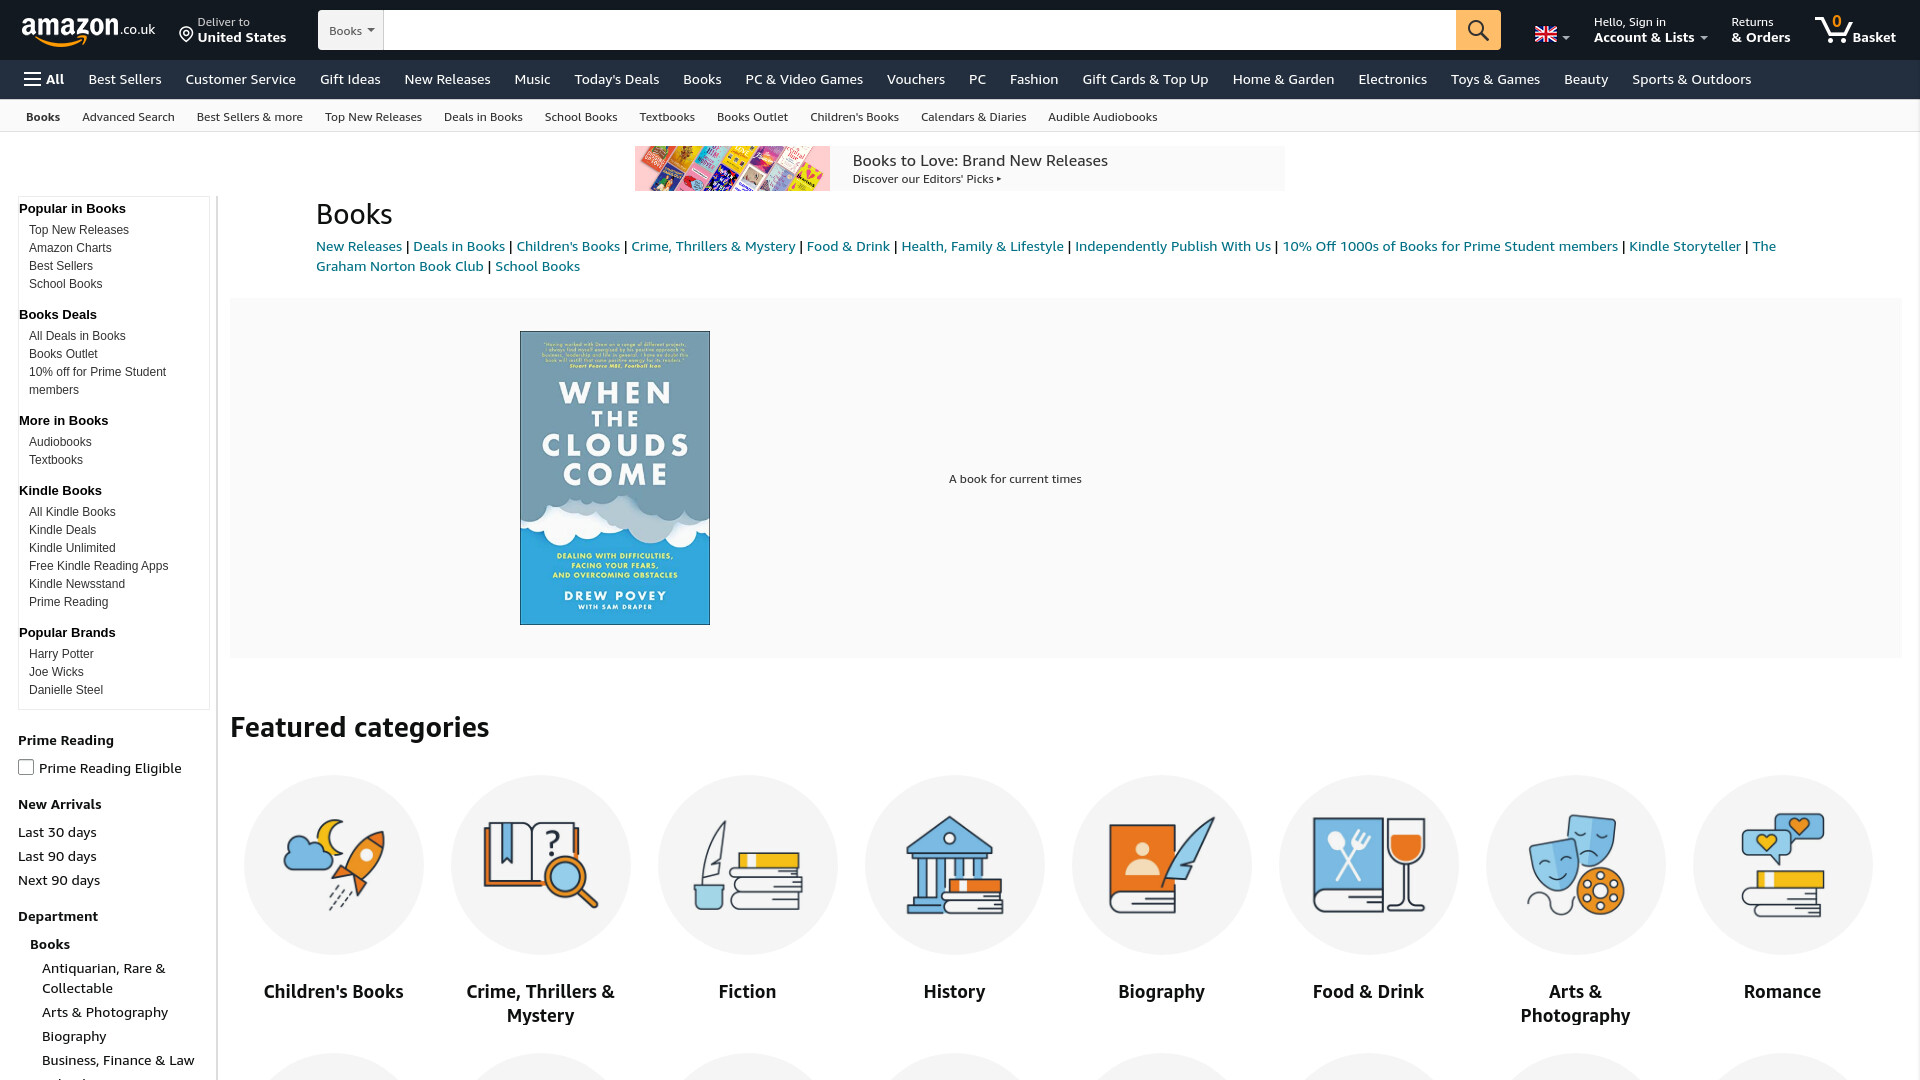
Task: Open Audible Audiobooks in the subnav
Action: point(1103,117)
